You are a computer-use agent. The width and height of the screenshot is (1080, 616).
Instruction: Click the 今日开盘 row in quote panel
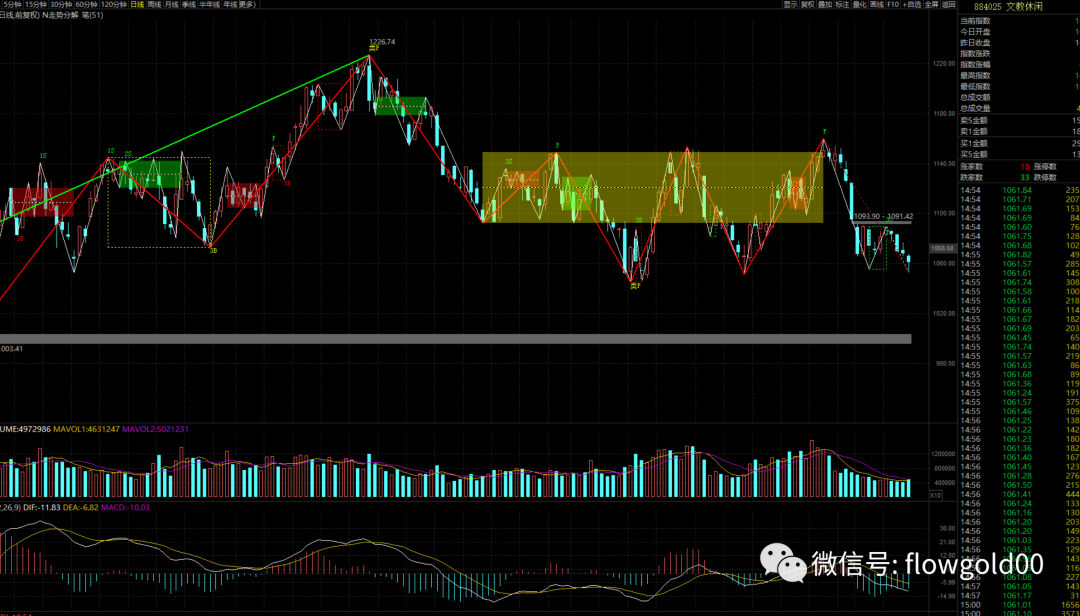tap(1019, 32)
